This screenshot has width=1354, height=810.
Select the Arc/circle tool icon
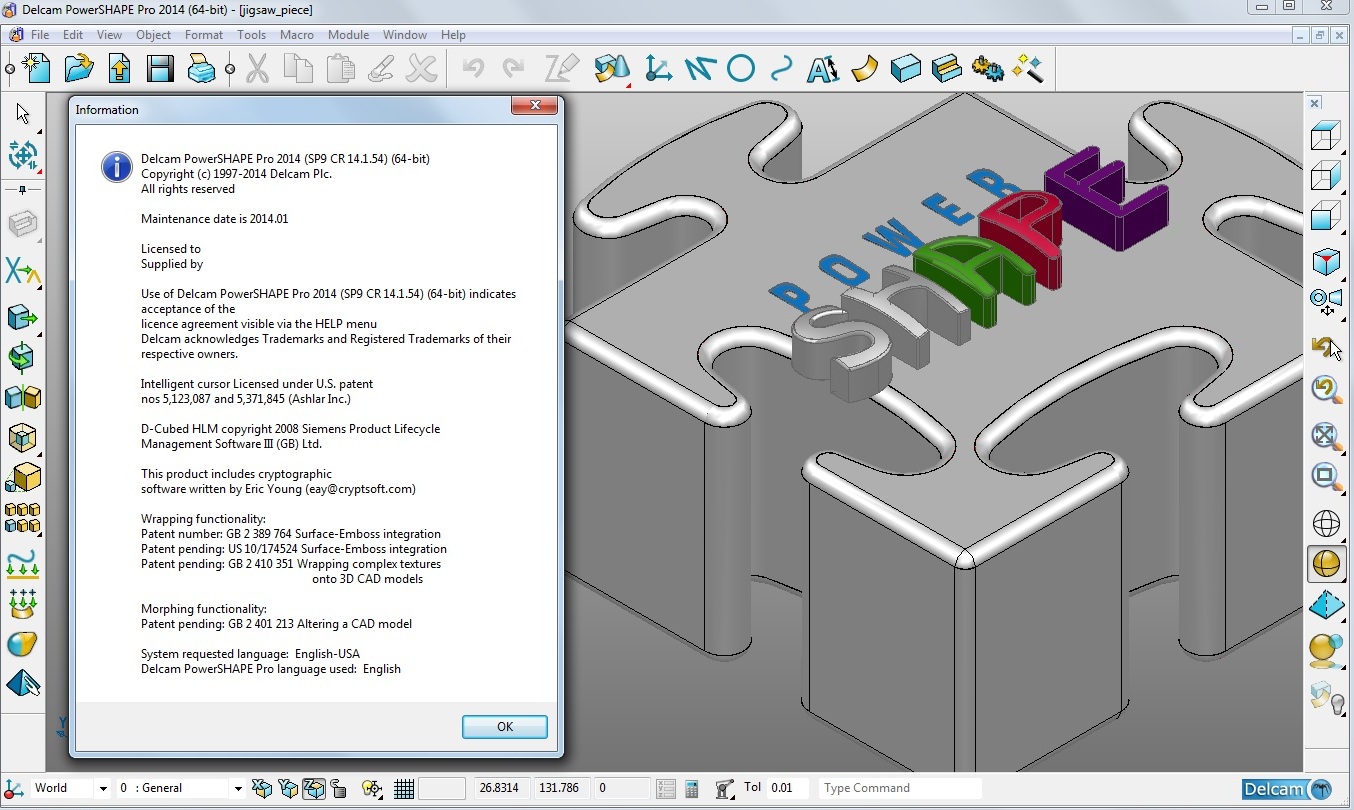coord(740,69)
